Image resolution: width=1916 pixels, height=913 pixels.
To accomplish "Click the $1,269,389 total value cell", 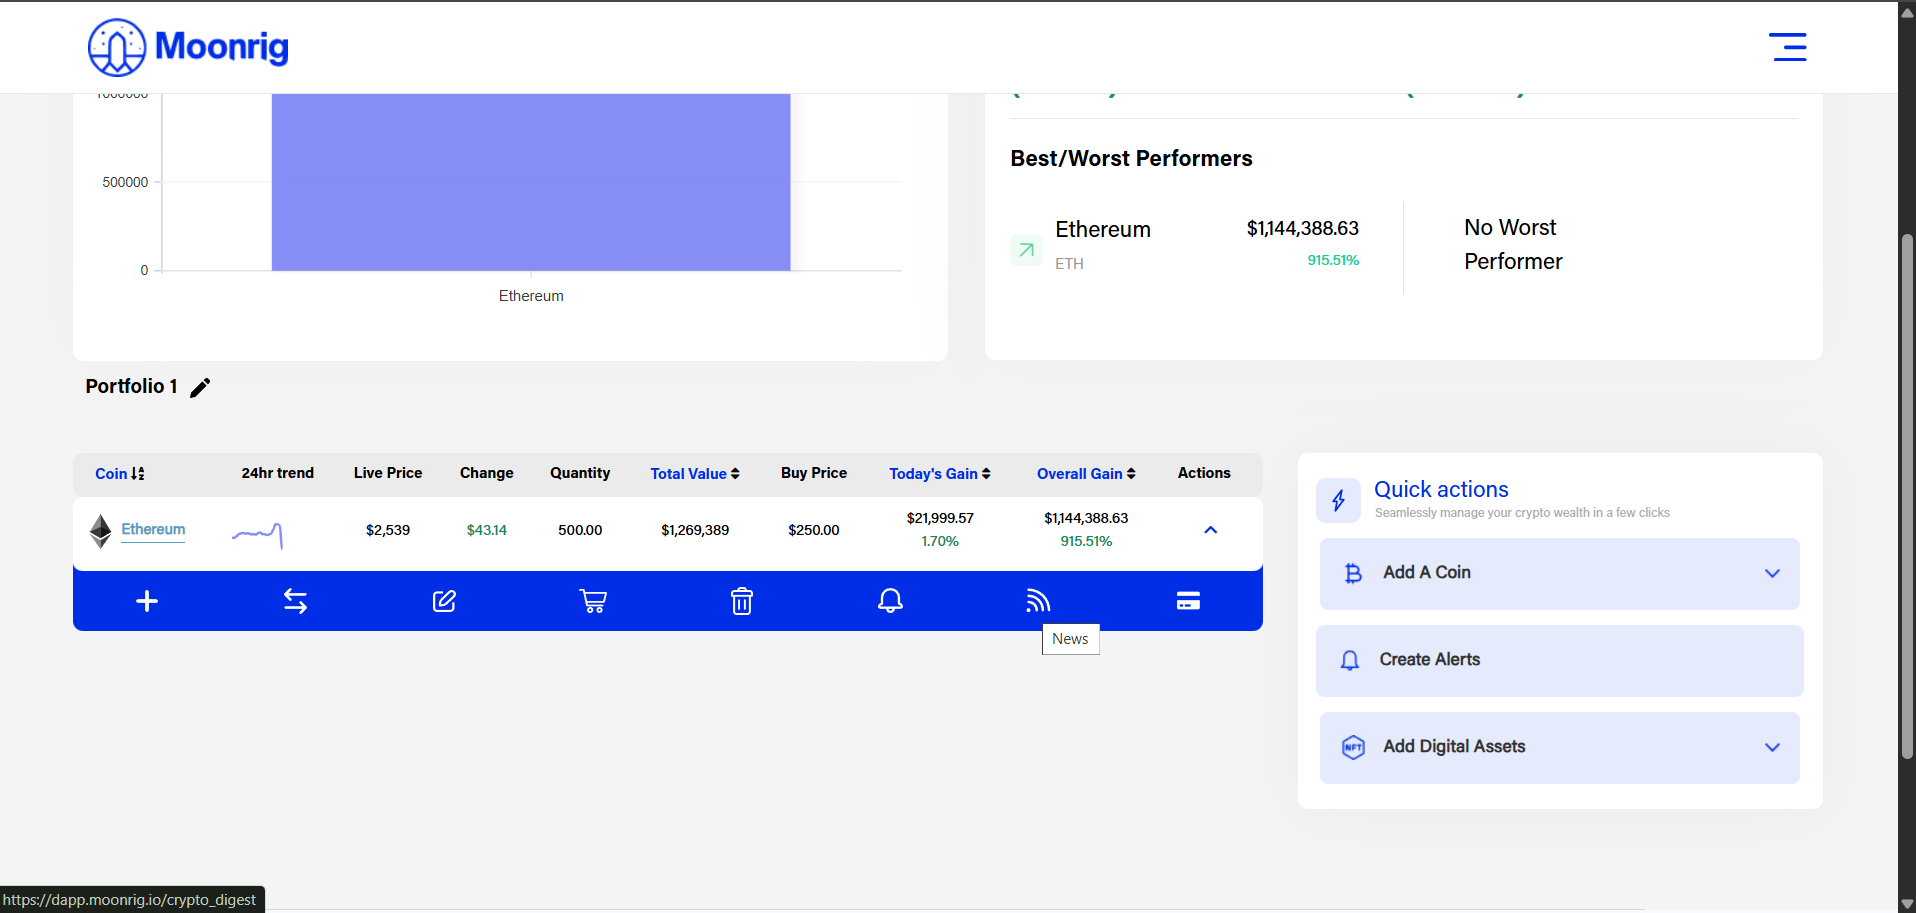I will point(695,530).
